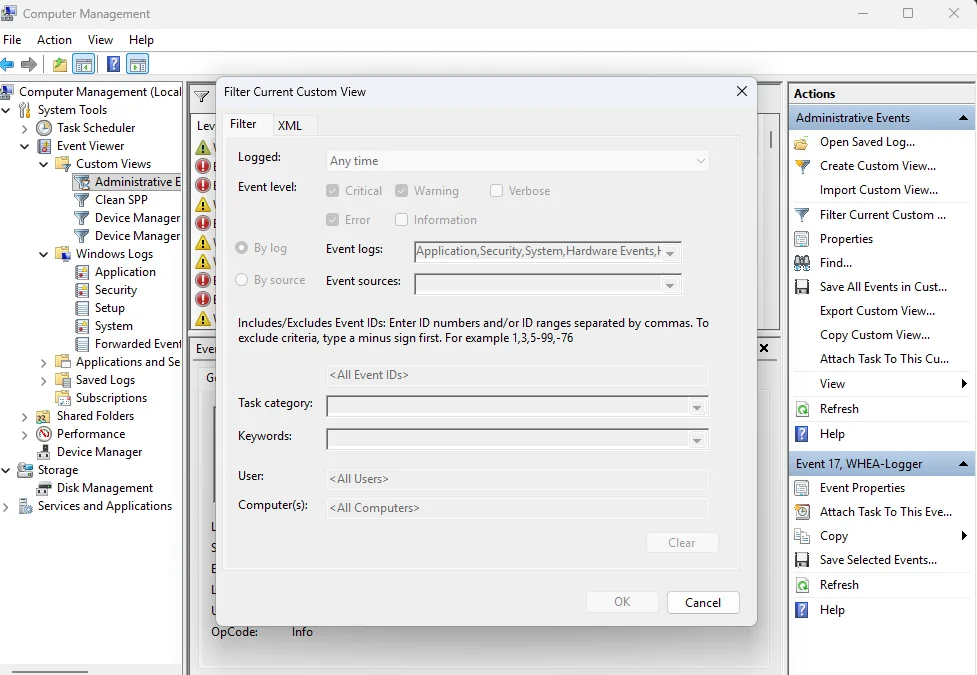The width and height of the screenshot is (977, 675).
Task: Click the OK button
Action: click(622, 602)
